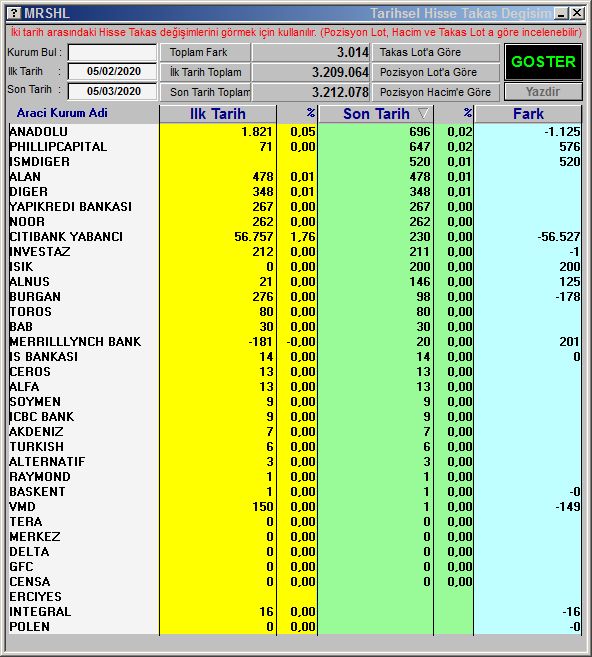This screenshot has width=592, height=657.
Task: Click the help question mark icon
Action: 14,13
